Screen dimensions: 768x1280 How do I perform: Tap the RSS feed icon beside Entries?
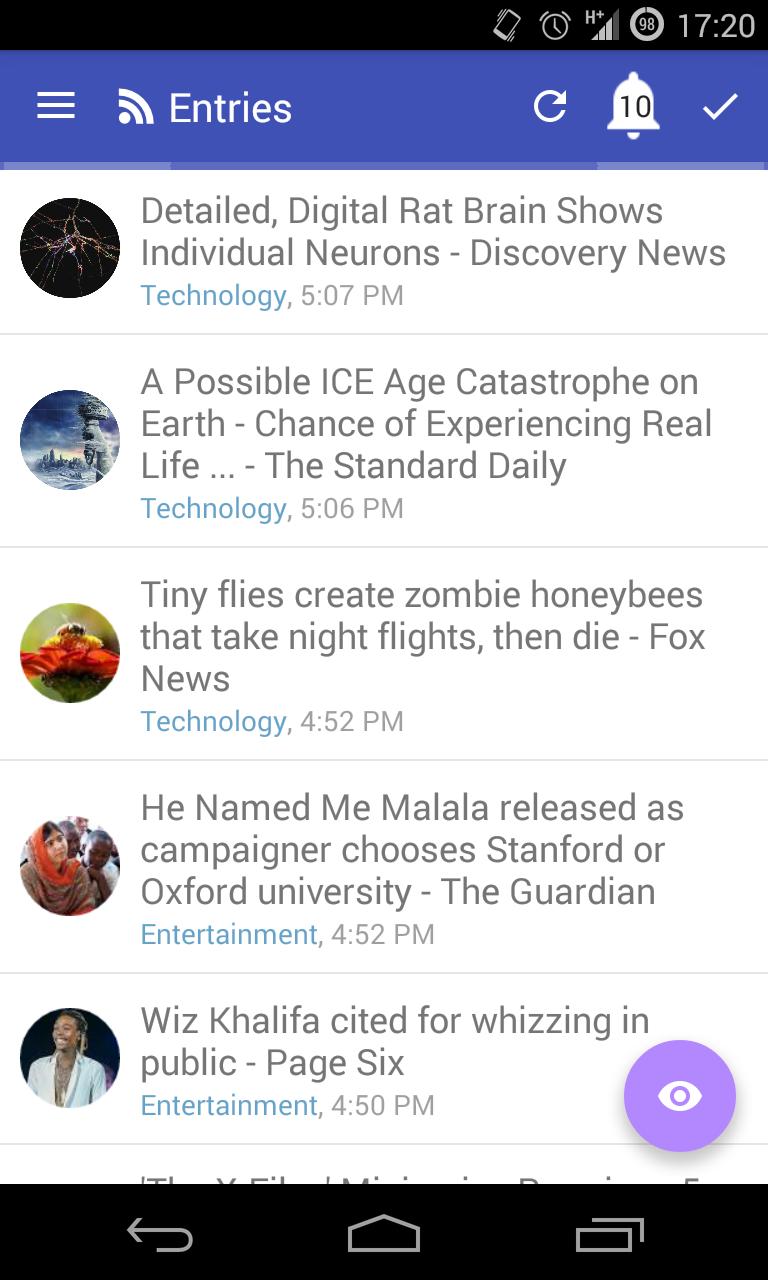[135, 107]
